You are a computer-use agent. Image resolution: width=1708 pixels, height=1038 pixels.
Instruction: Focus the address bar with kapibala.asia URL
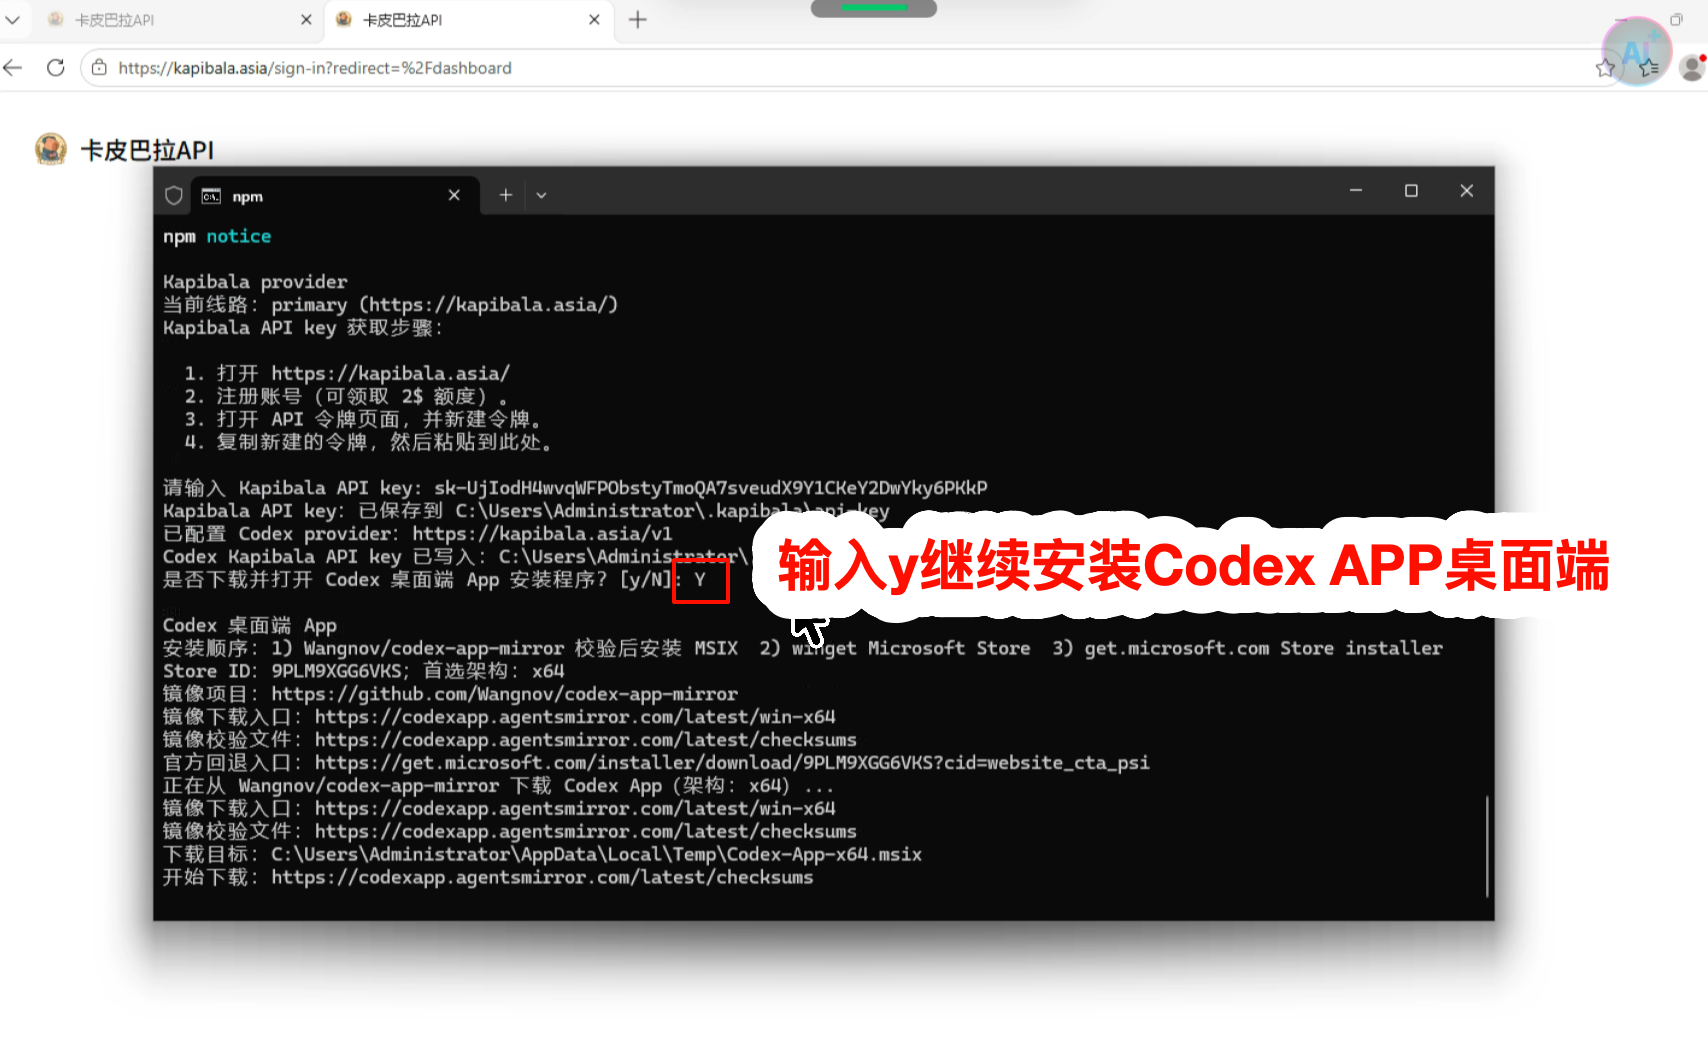click(850, 68)
